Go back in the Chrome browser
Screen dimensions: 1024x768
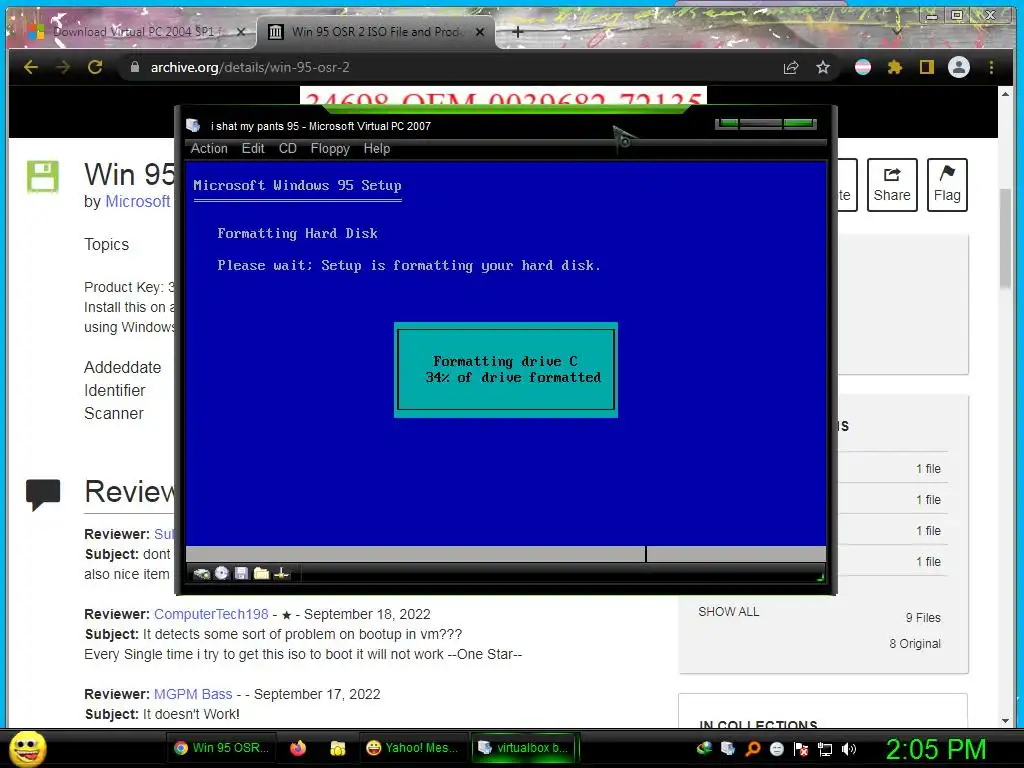tap(31, 67)
